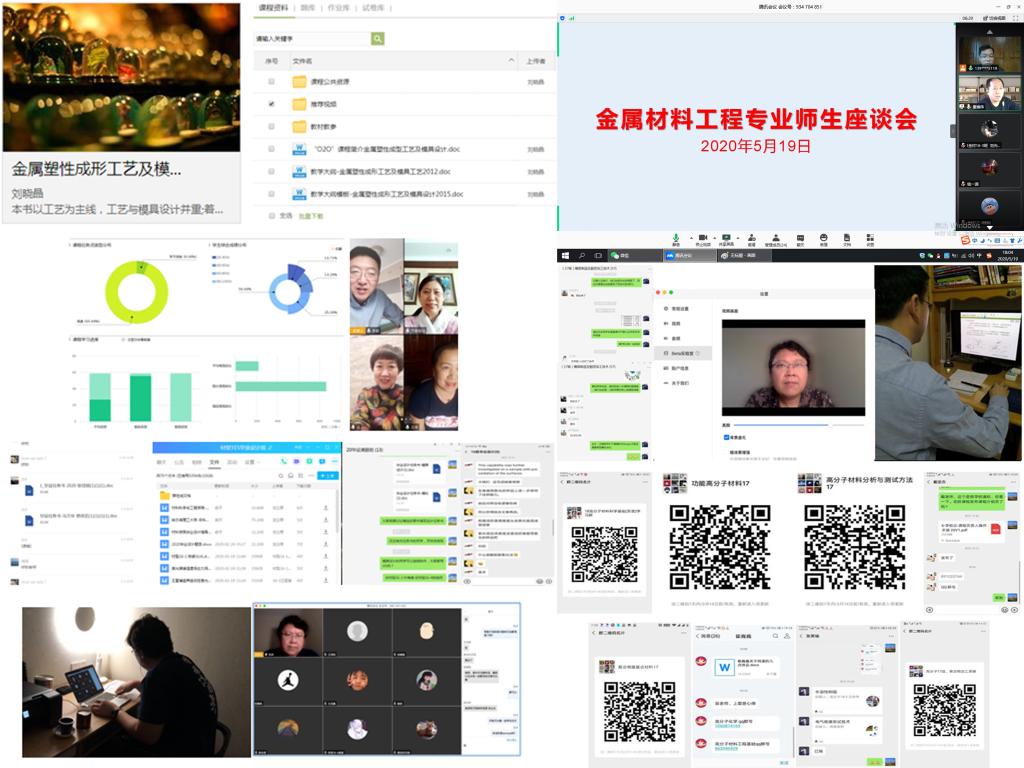Click the participant strip up arrow

989,31
